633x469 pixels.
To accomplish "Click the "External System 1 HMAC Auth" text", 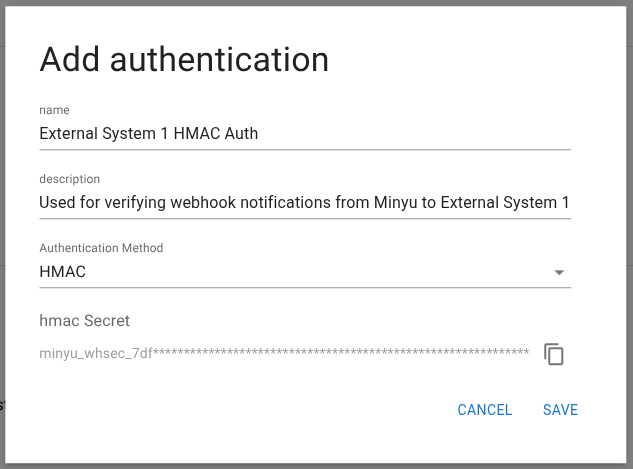I will click(149, 133).
